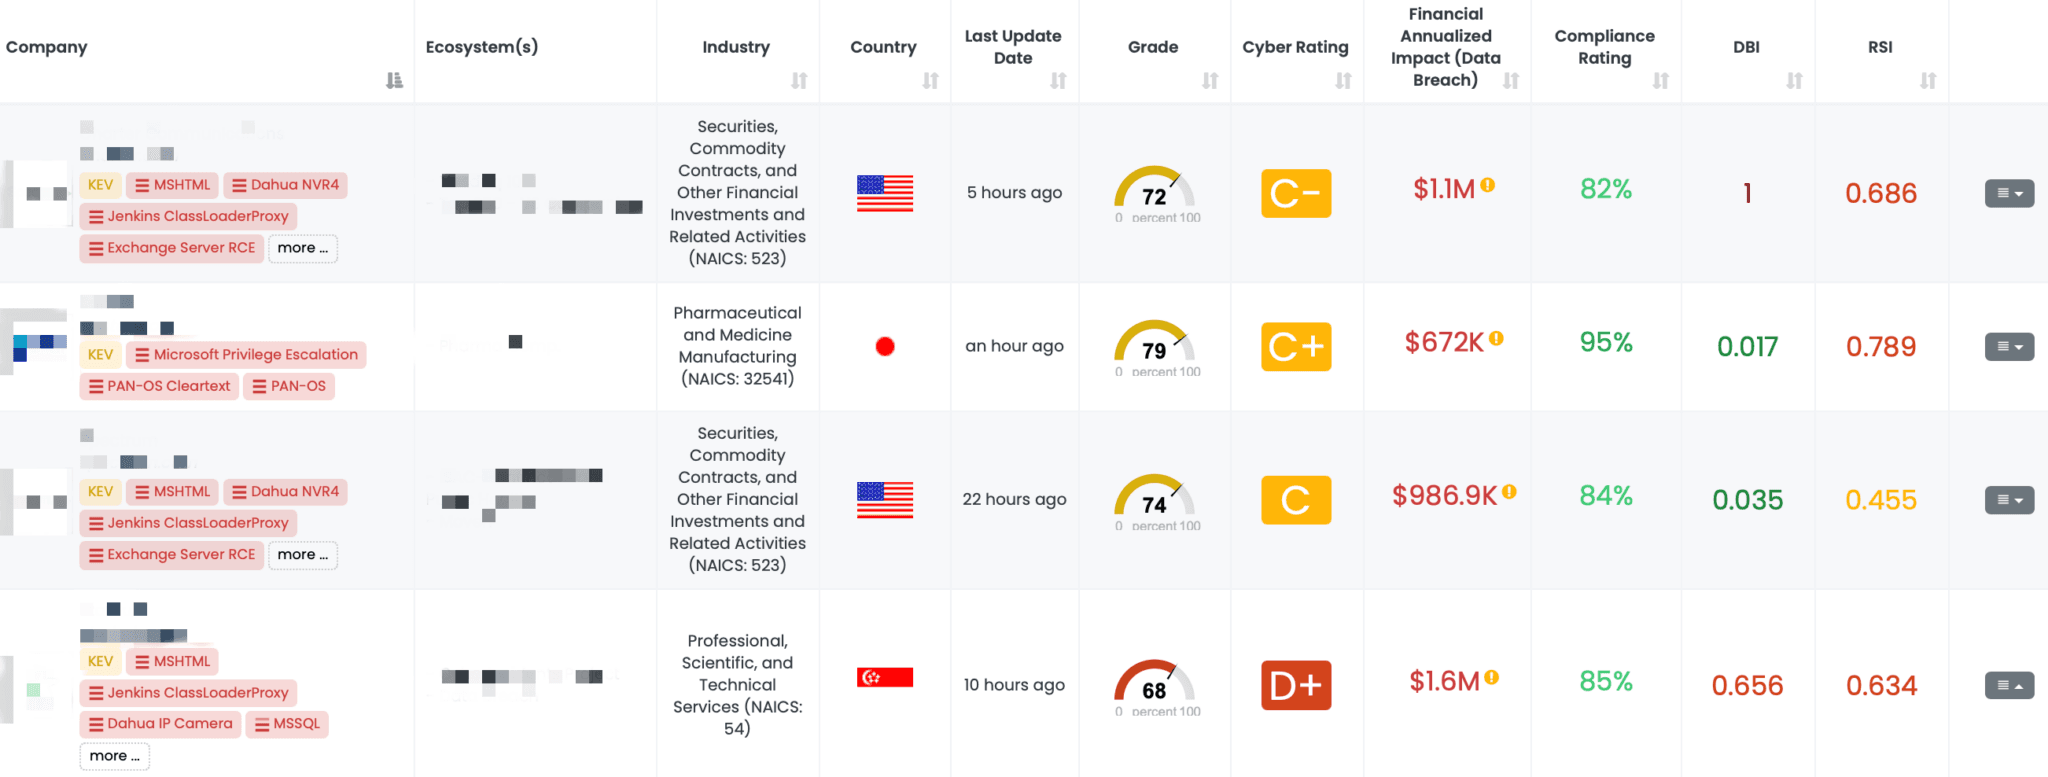Click the Grade column sort arrows
The height and width of the screenshot is (777, 2048).
(1211, 80)
